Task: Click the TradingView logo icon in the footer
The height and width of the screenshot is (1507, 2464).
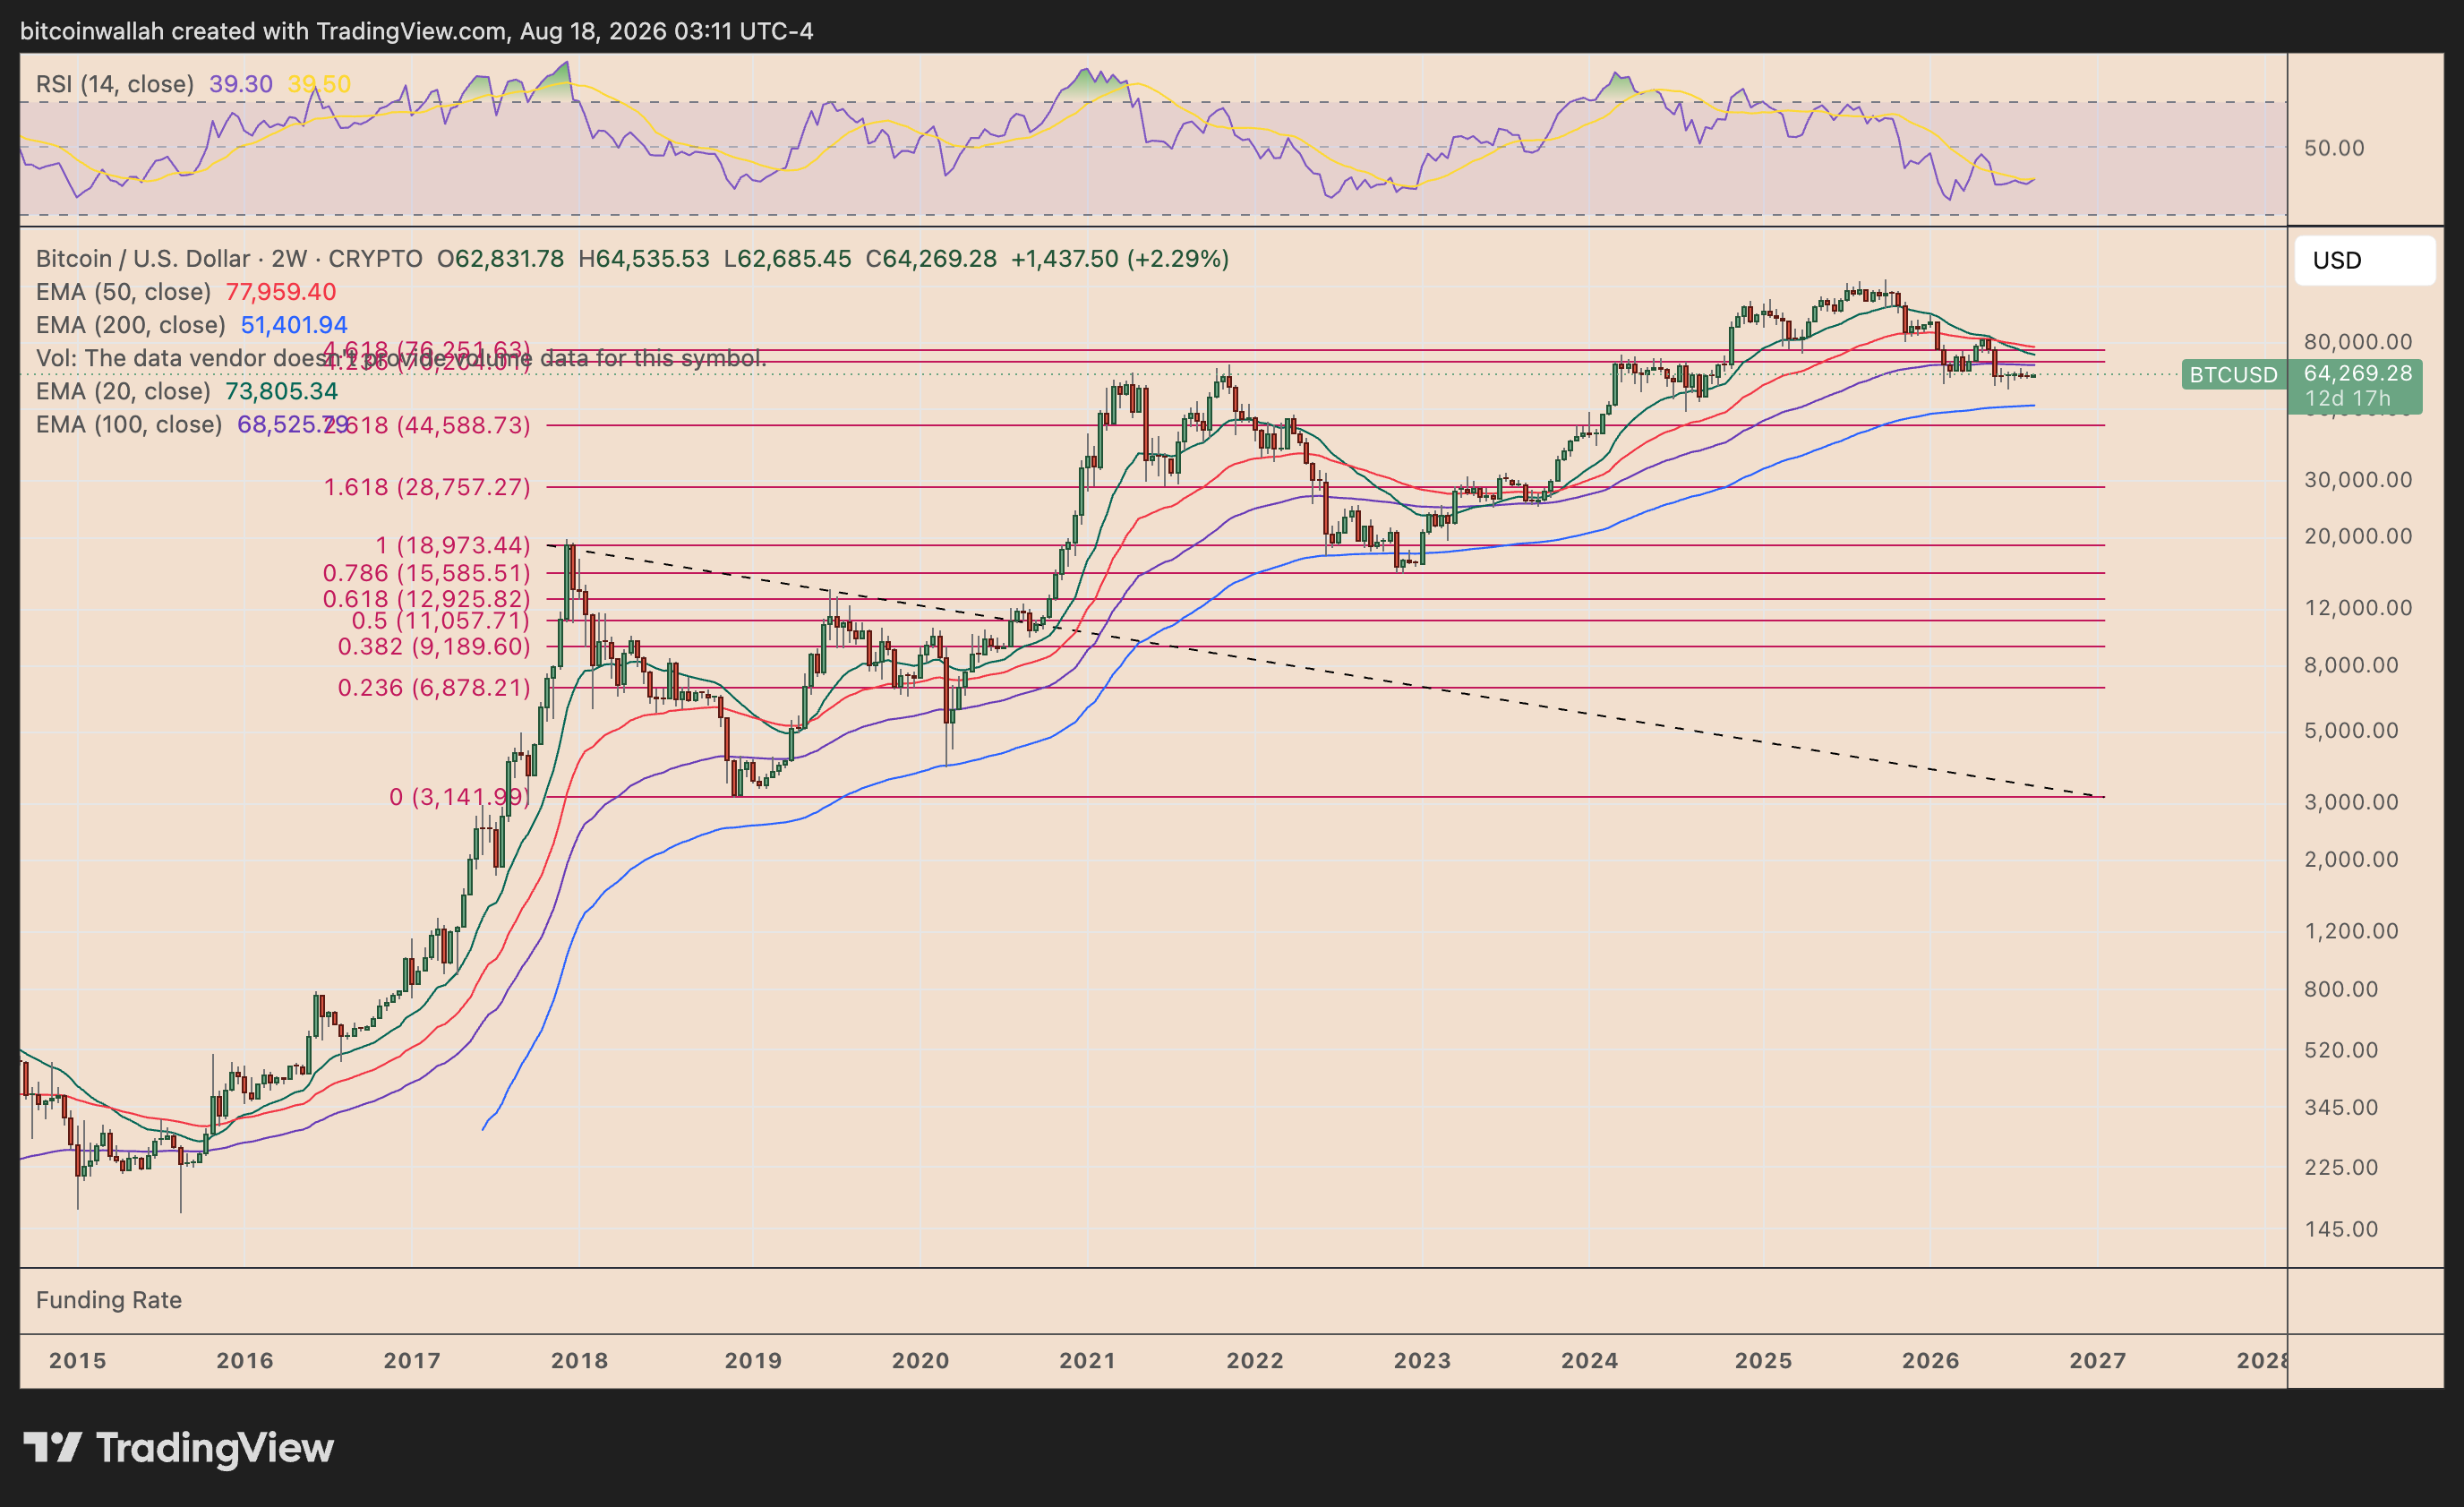Action: [x=52, y=1447]
